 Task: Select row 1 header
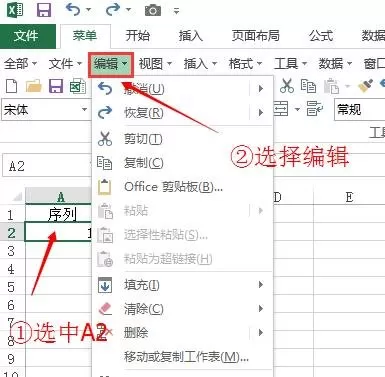tap(11, 215)
